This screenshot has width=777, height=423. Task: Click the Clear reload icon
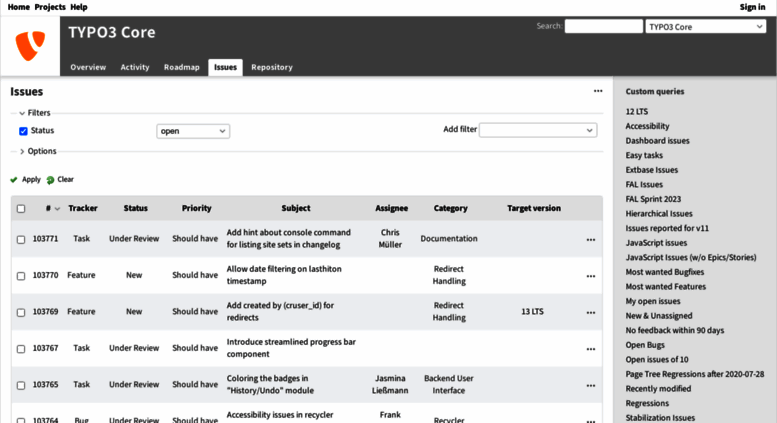[x=50, y=180]
